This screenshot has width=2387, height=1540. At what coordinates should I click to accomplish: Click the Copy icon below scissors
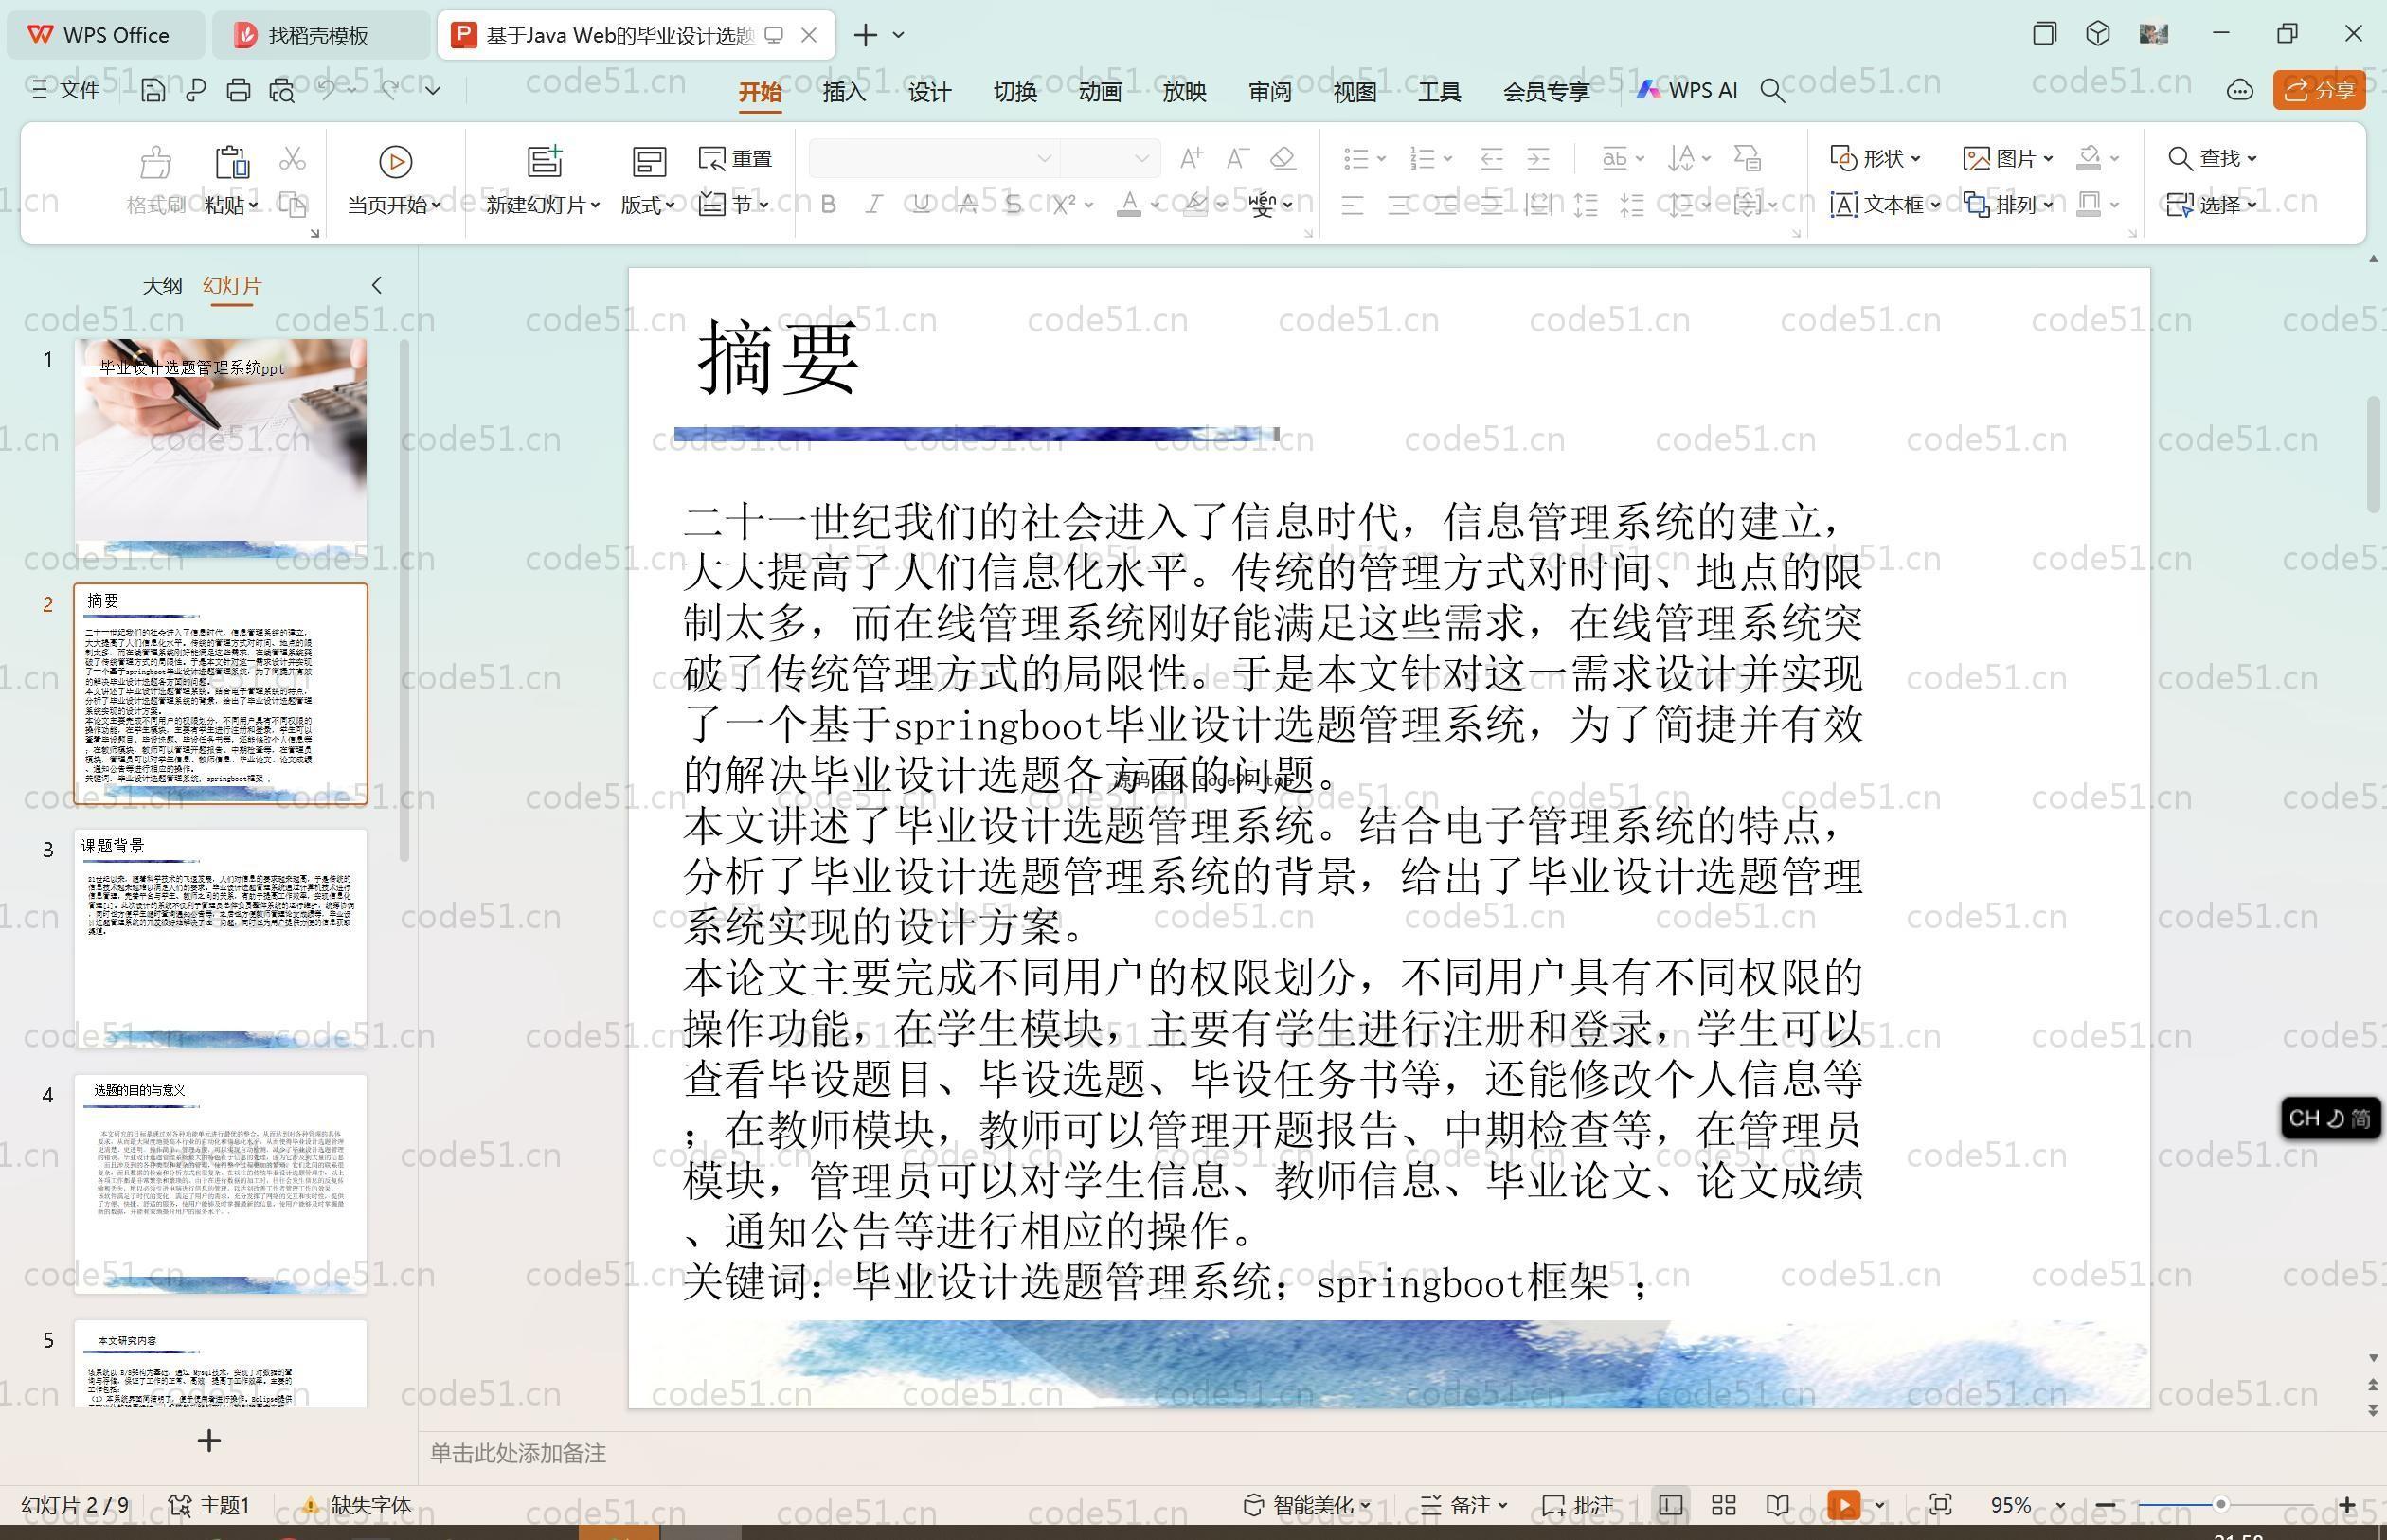(x=292, y=205)
